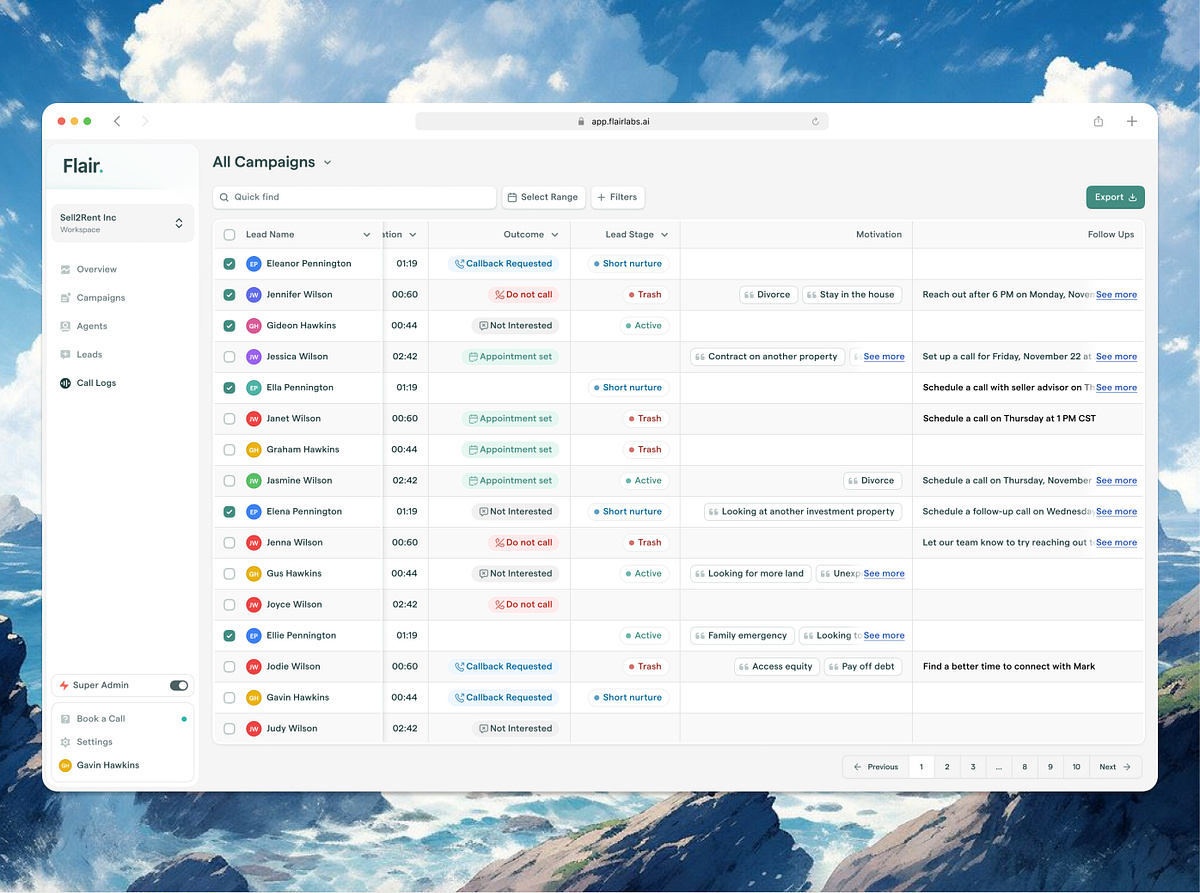Click See more in Jennifer Wilson's Follow Ups
Viewport: 1200px width, 893px height.
pyautogui.click(x=1116, y=295)
